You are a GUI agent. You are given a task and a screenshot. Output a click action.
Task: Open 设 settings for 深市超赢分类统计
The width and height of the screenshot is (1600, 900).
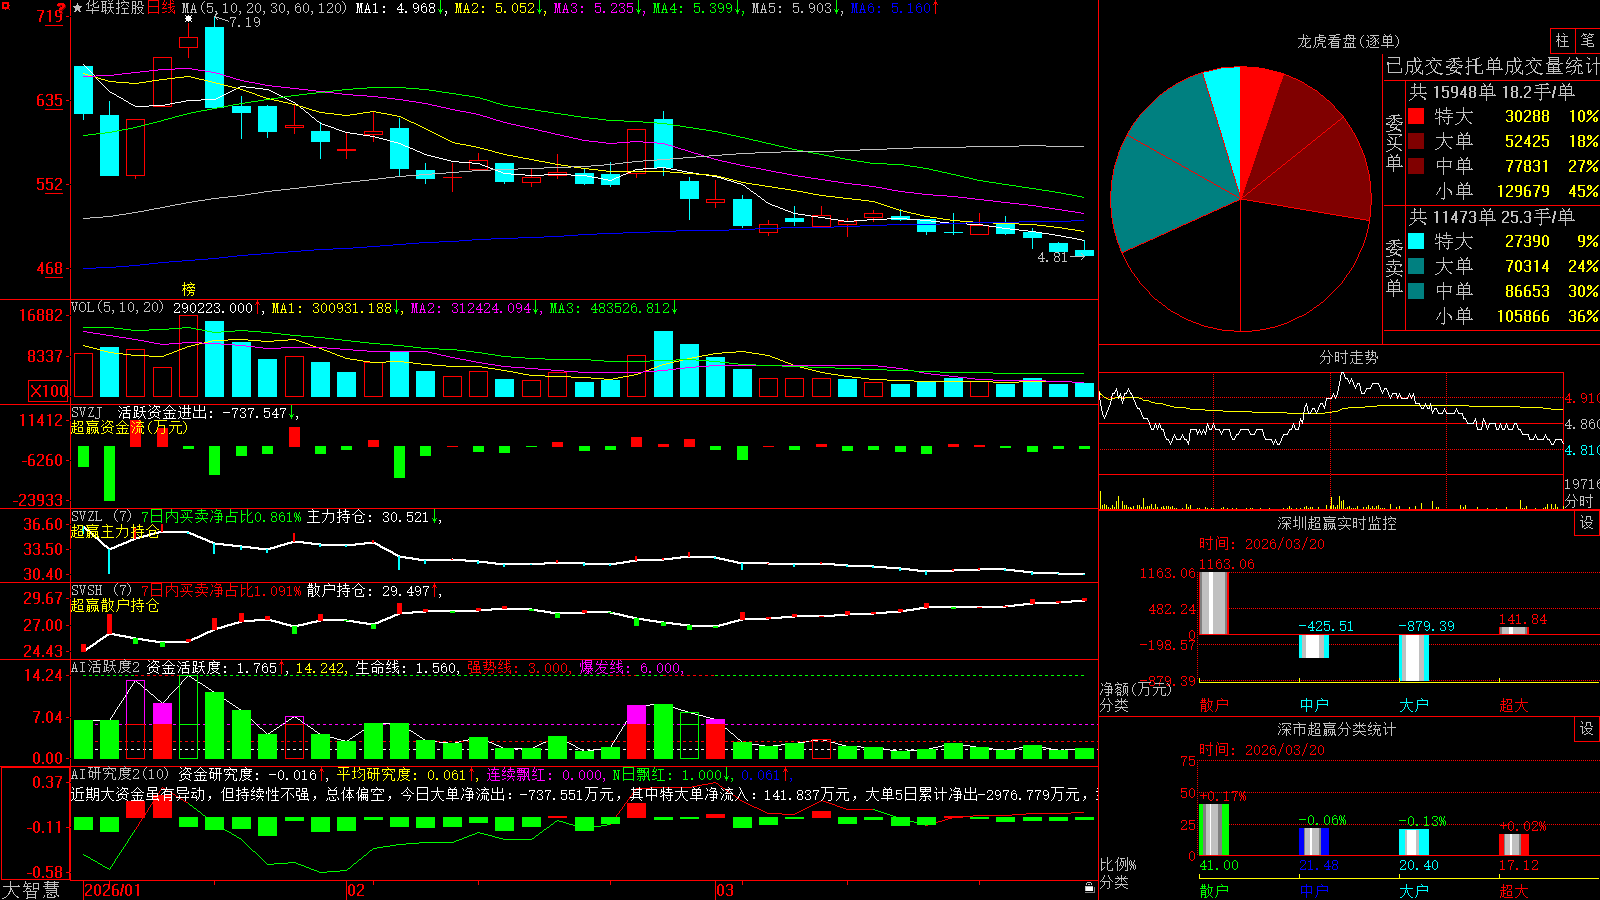click(1587, 729)
